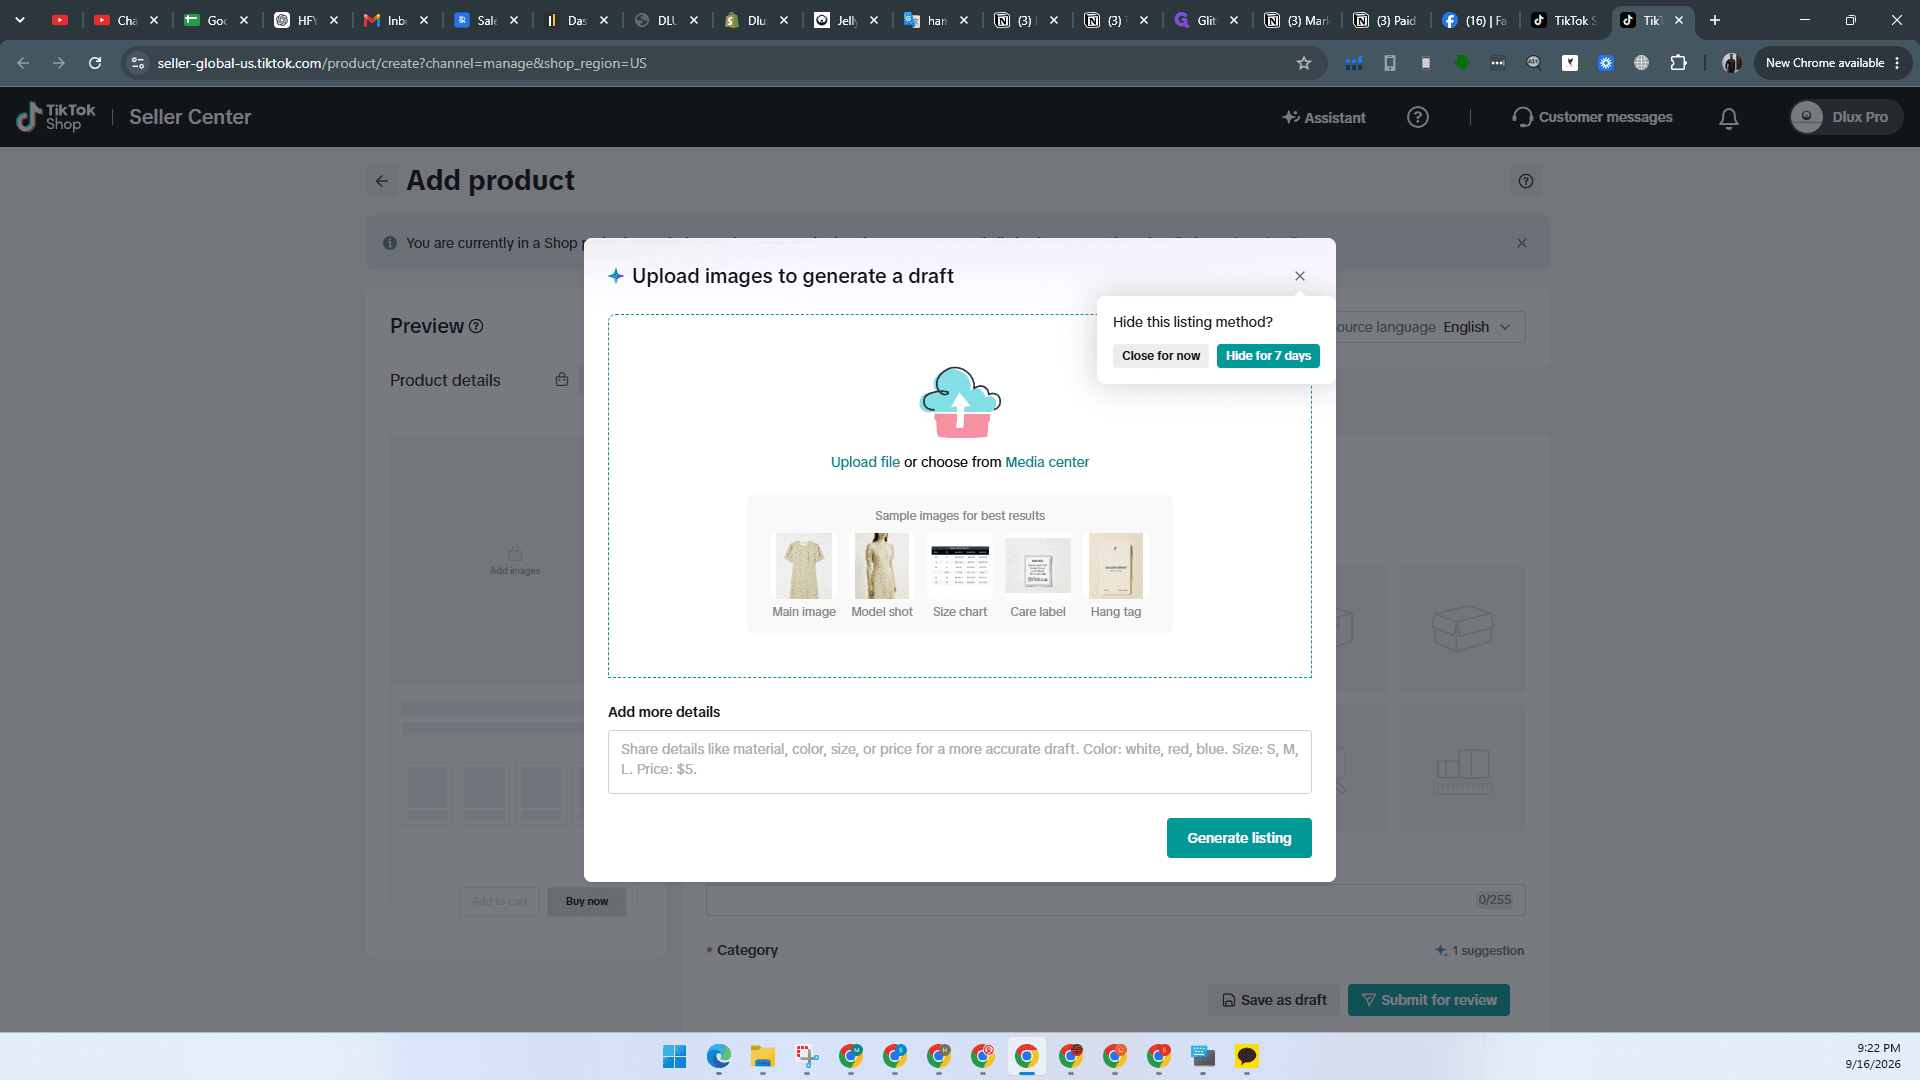
Task: Click the Care label sample thumbnail
Action: pyautogui.click(x=1038, y=566)
